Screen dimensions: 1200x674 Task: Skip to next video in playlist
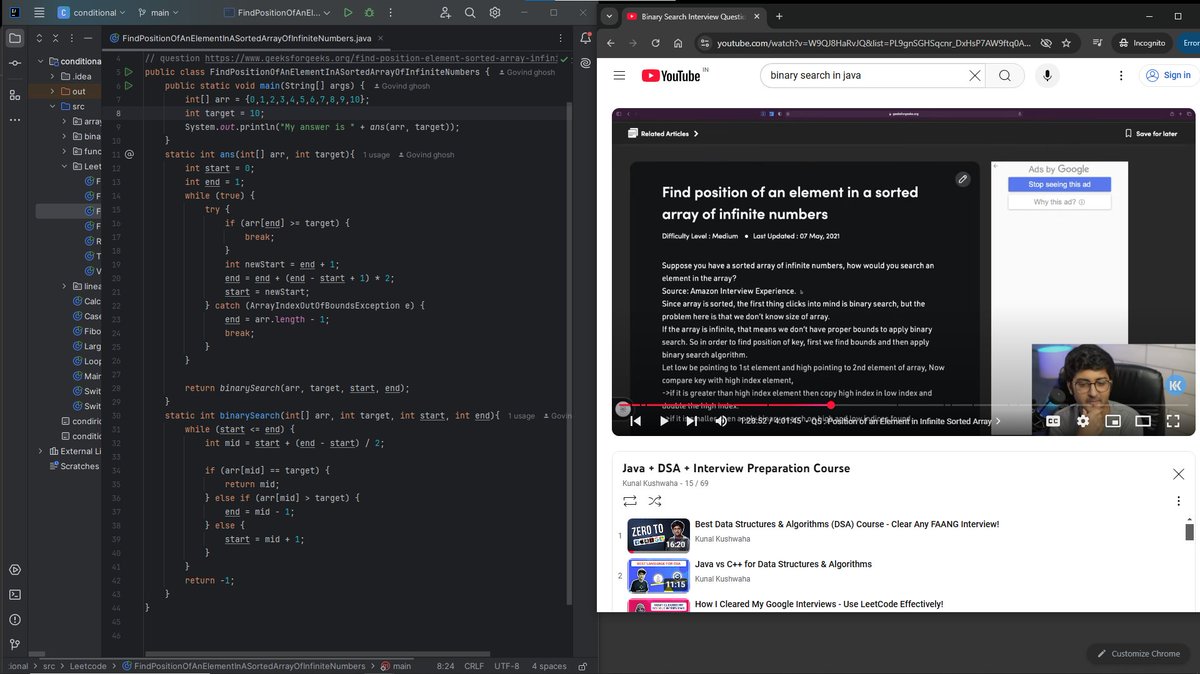click(x=691, y=421)
